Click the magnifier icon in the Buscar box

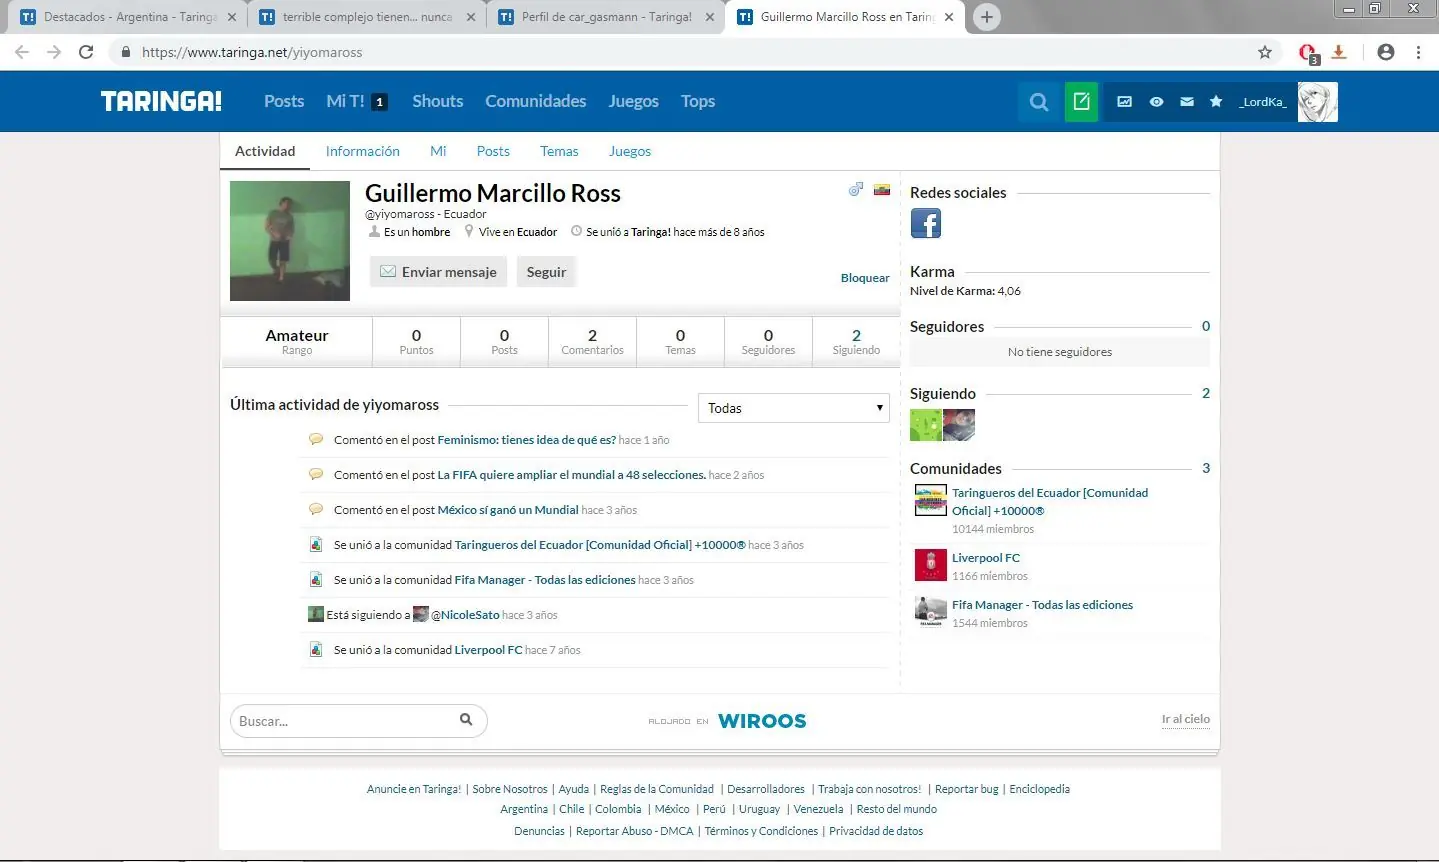coord(466,719)
